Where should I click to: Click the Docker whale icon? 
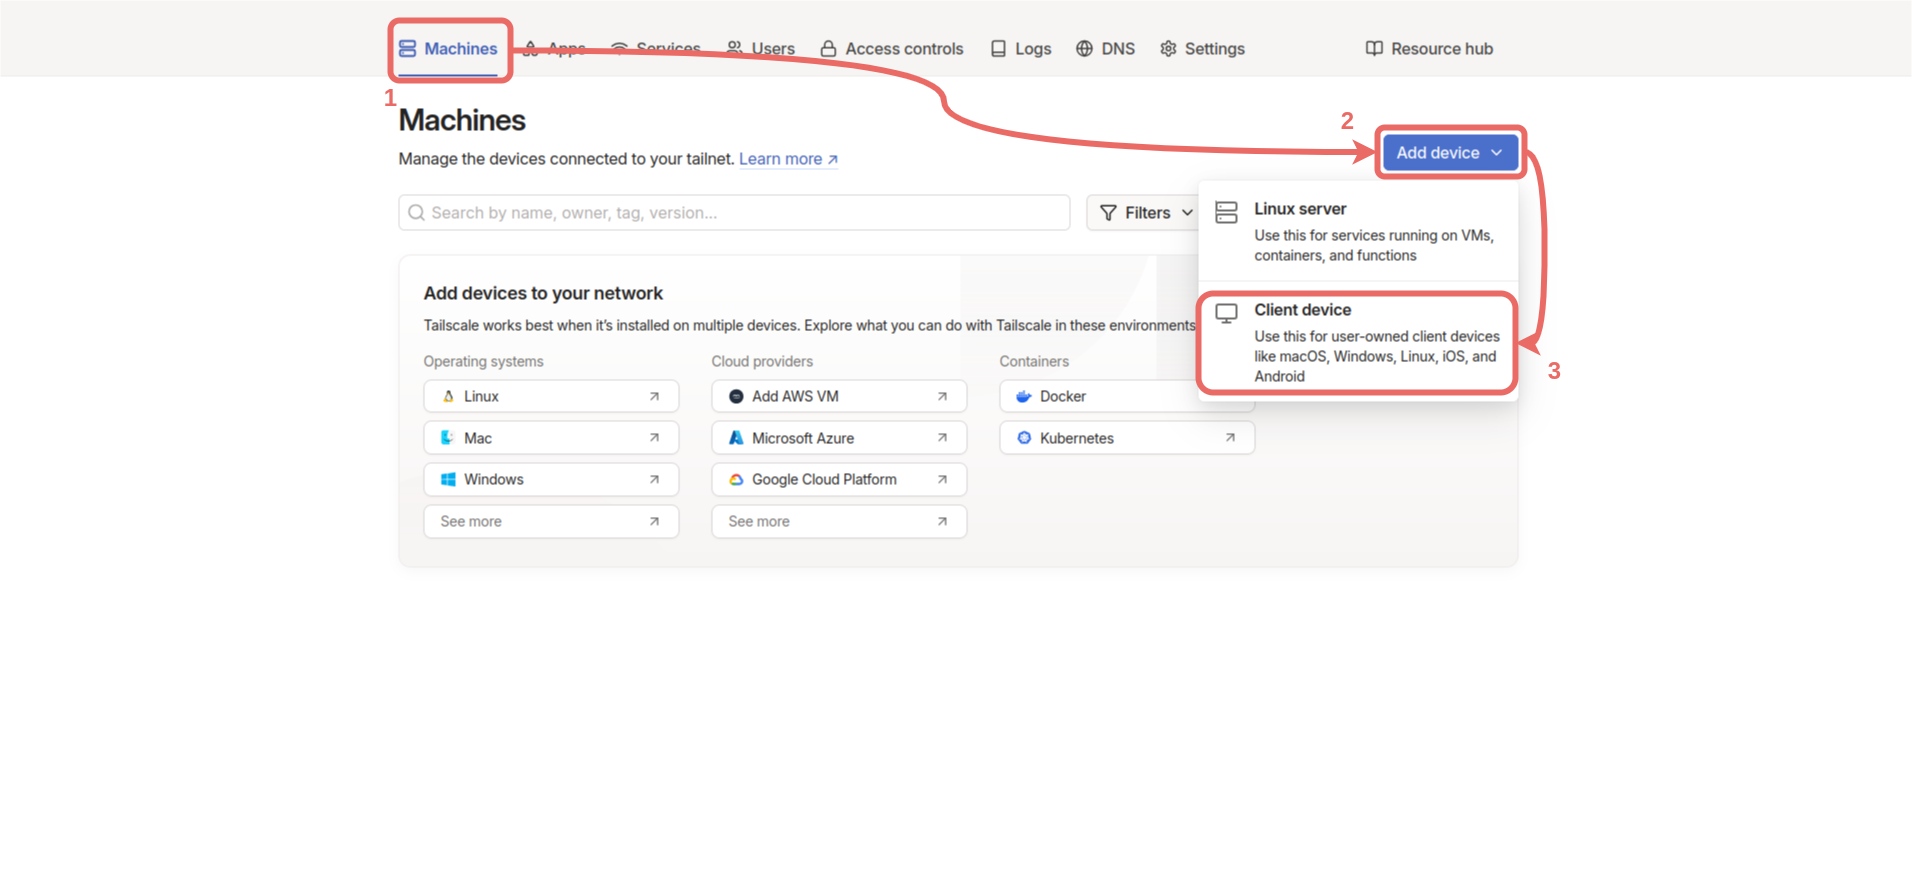pos(1024,397)
